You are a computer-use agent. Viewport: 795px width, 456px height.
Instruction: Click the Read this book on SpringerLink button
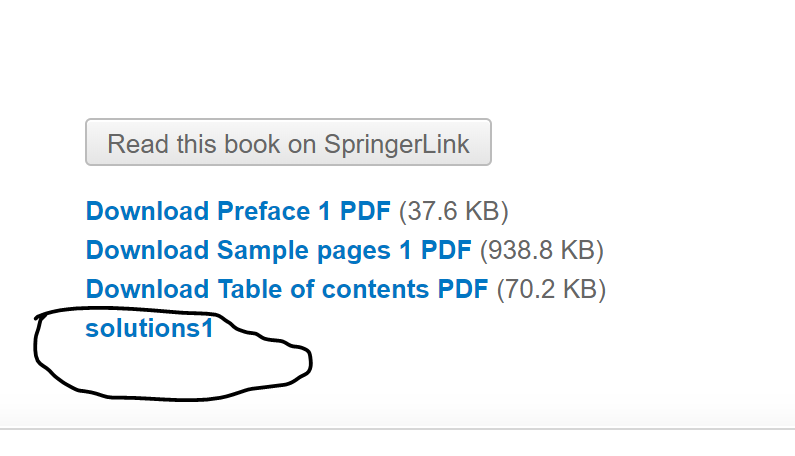[x=288, y=143]
